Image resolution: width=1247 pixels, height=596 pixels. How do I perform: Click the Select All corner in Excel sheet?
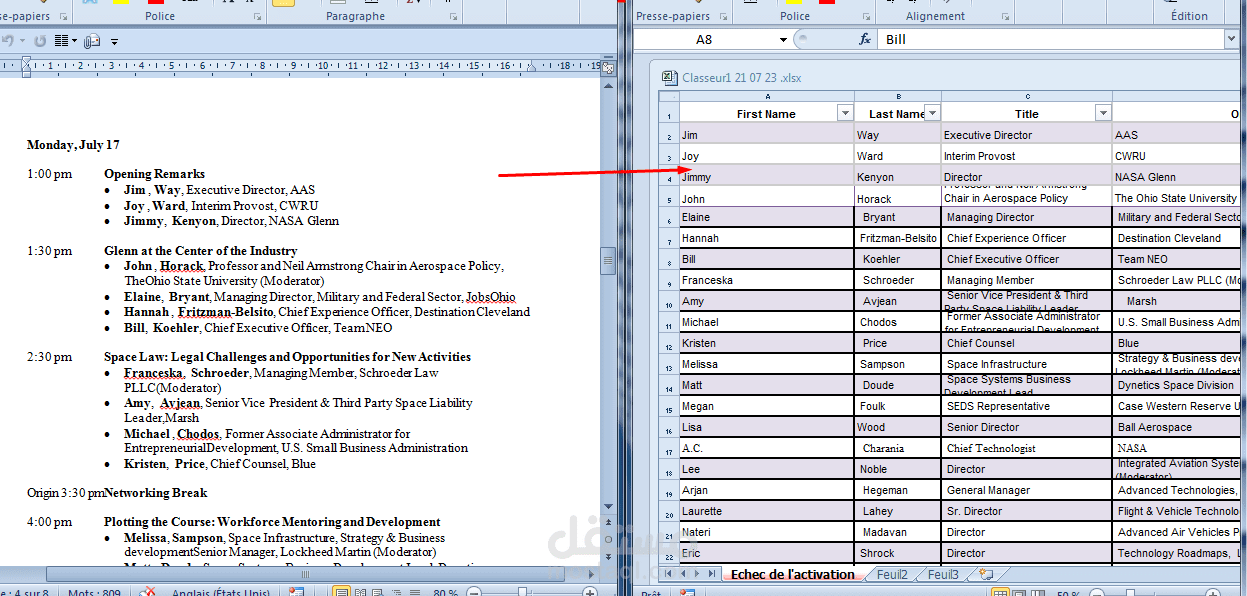coord(669,97)
